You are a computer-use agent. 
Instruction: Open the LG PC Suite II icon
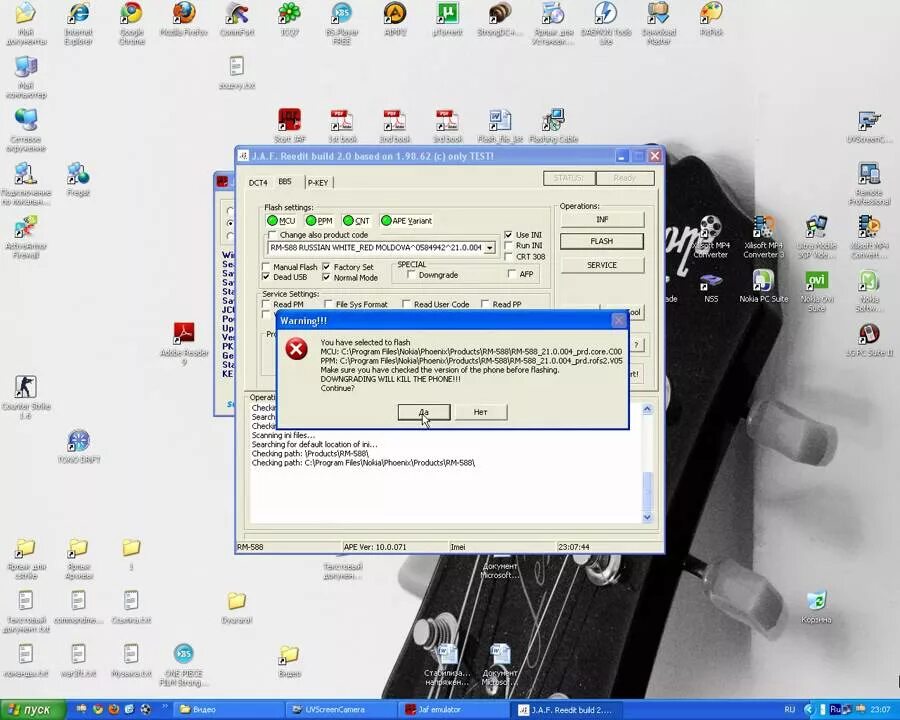[869, 340]
